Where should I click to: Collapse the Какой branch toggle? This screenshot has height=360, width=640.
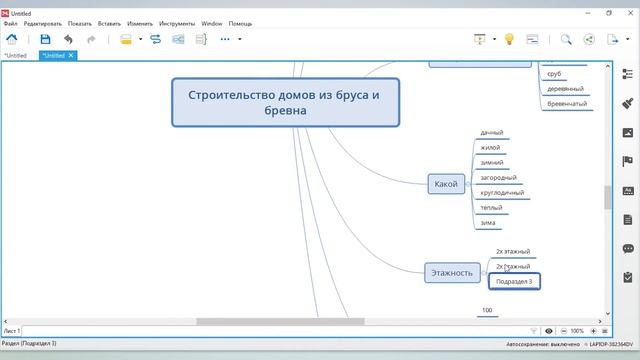click(x=468, y=184)
